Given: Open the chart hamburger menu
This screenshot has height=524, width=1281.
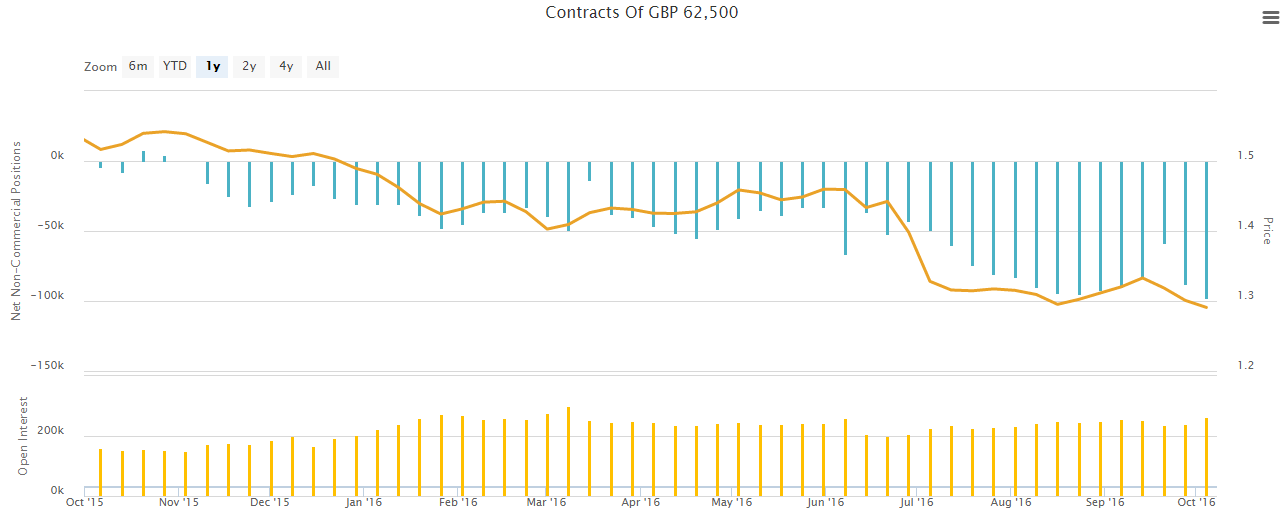Looking at the screenshot, I should (1270, 17).
